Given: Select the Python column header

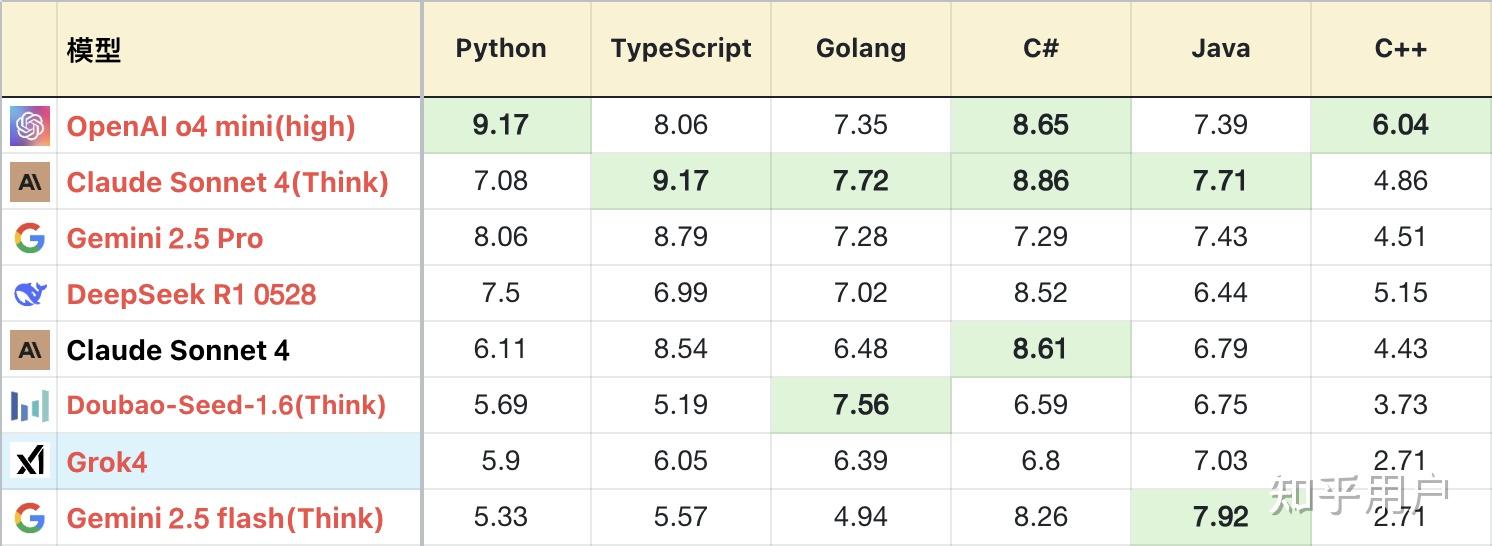Looking at the screenshot, I should pos(501,49).
